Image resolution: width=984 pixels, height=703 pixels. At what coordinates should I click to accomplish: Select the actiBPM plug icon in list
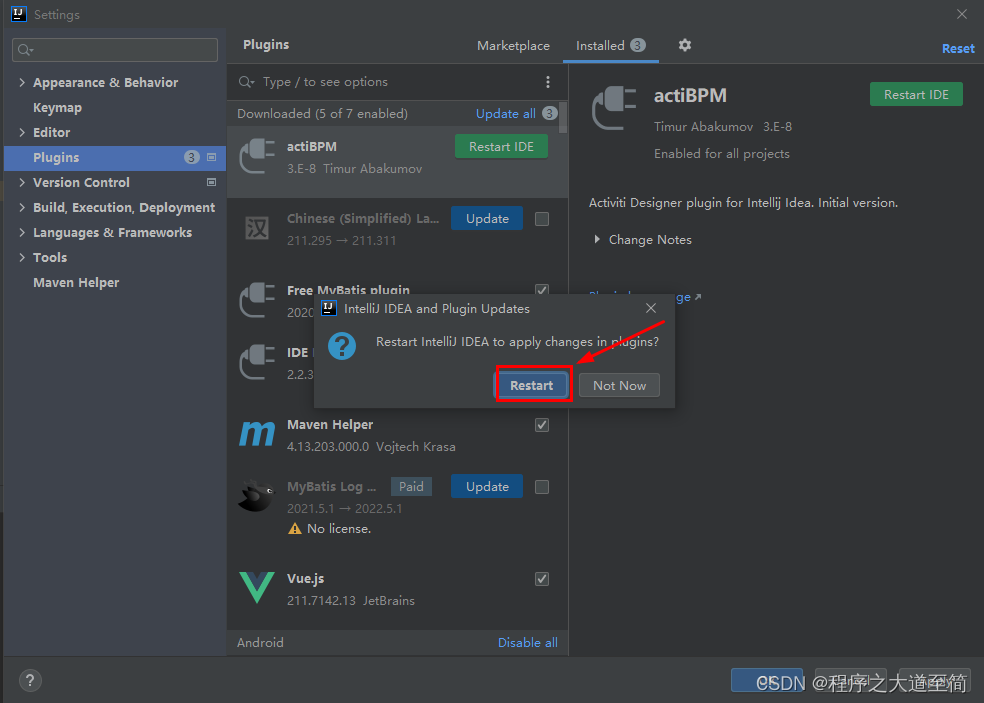(257, 156)
